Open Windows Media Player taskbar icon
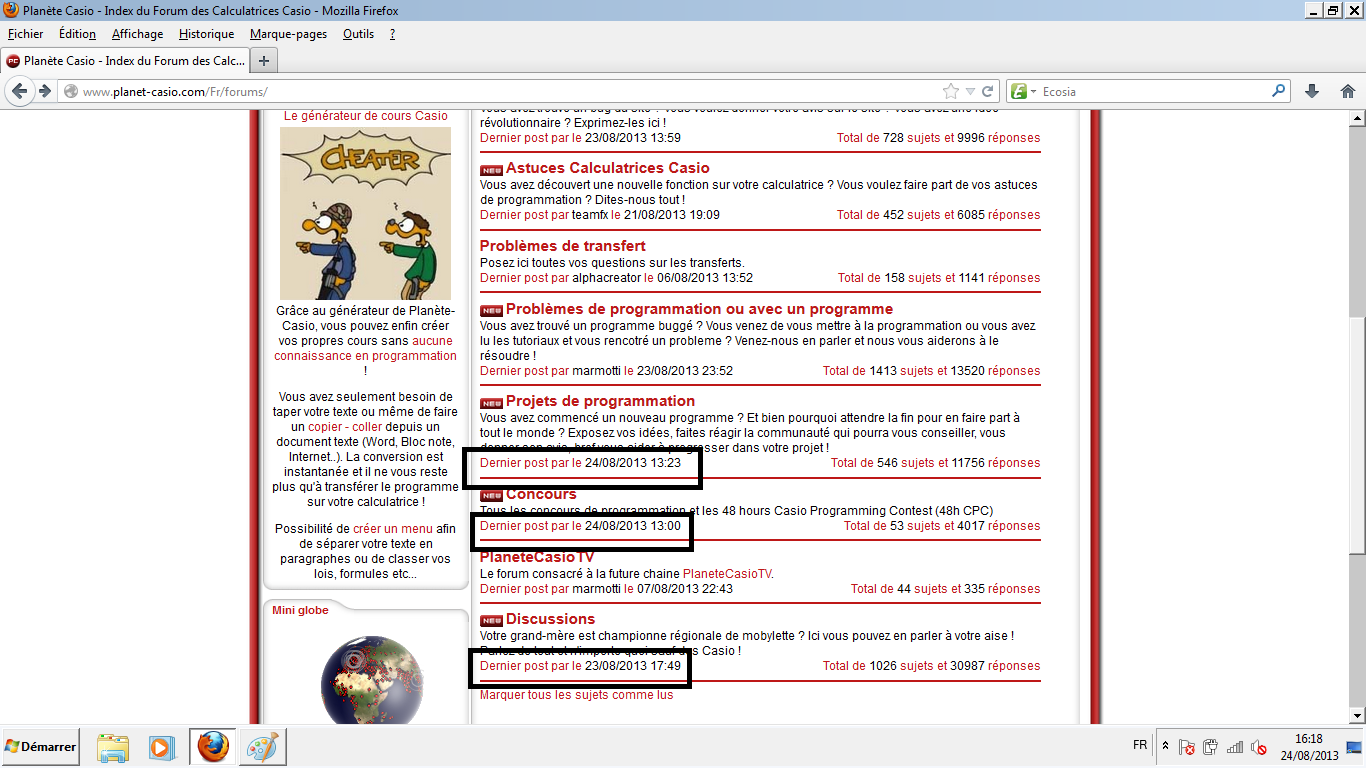Viewport: 1366px width, 768px height. pos(160,747)
